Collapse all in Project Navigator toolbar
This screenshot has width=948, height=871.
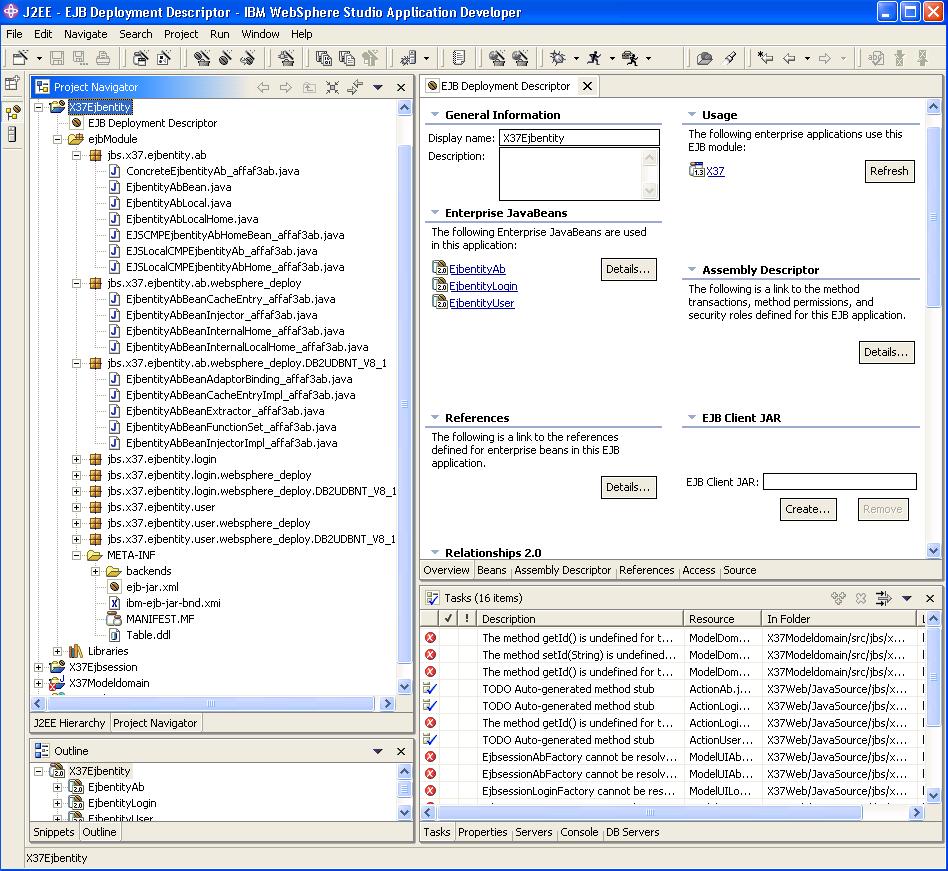click(332, 87)
